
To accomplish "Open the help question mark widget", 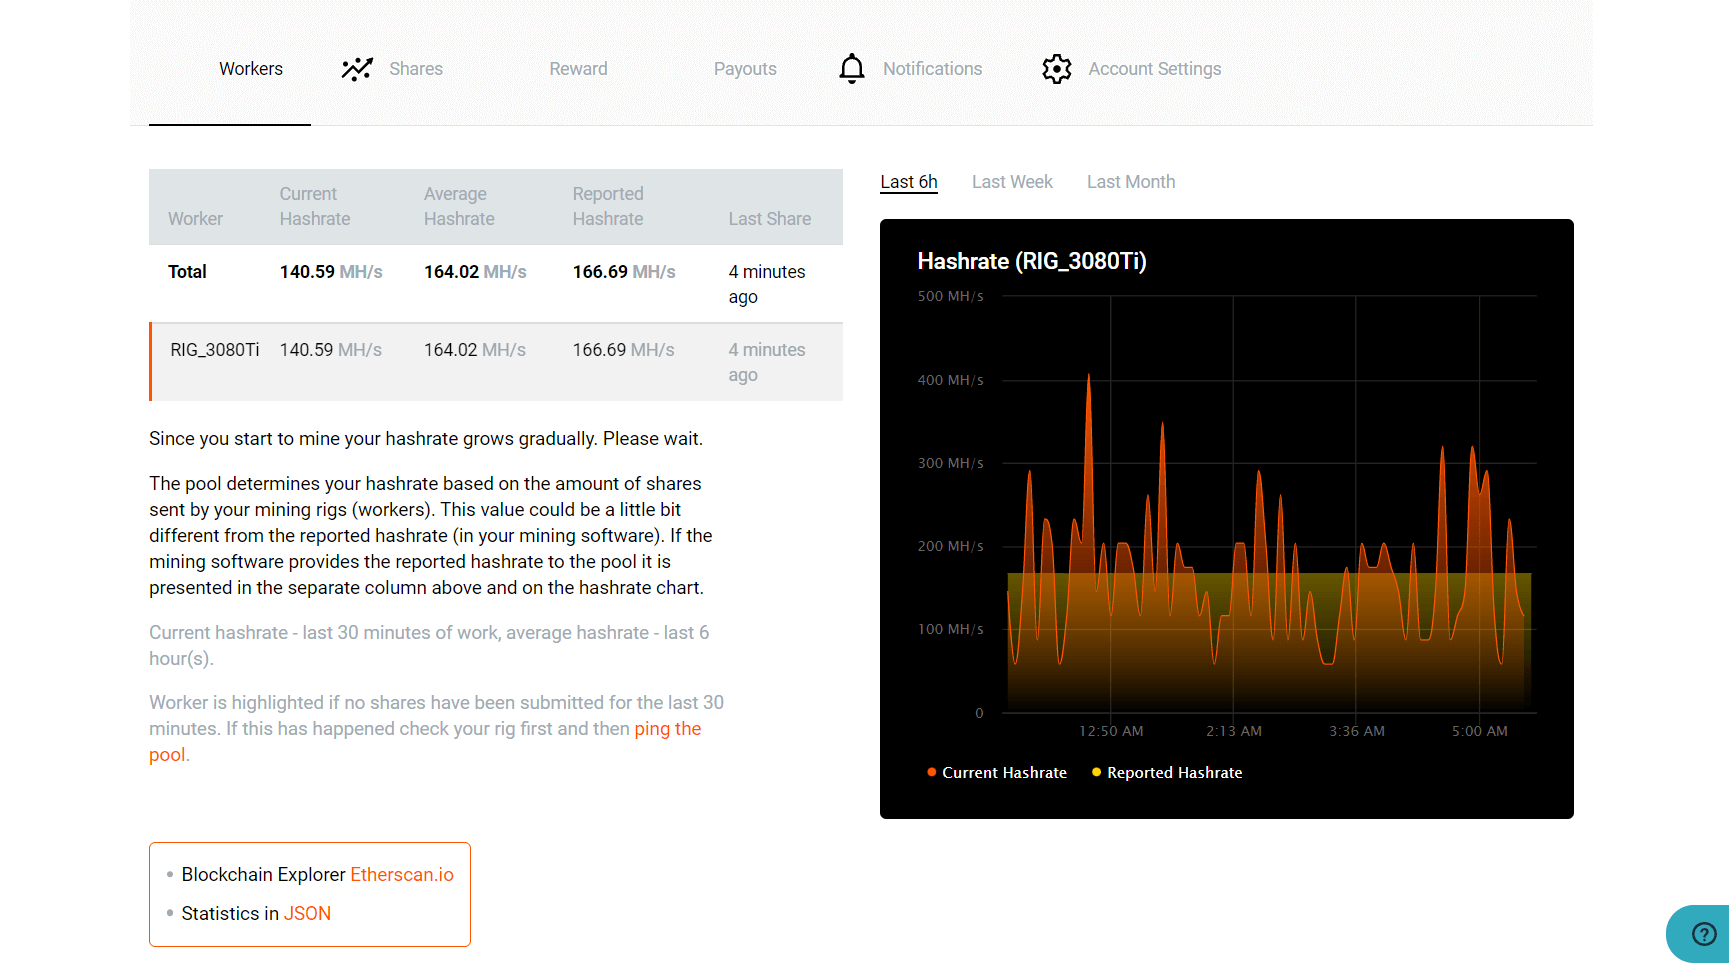I will 1703,934.
